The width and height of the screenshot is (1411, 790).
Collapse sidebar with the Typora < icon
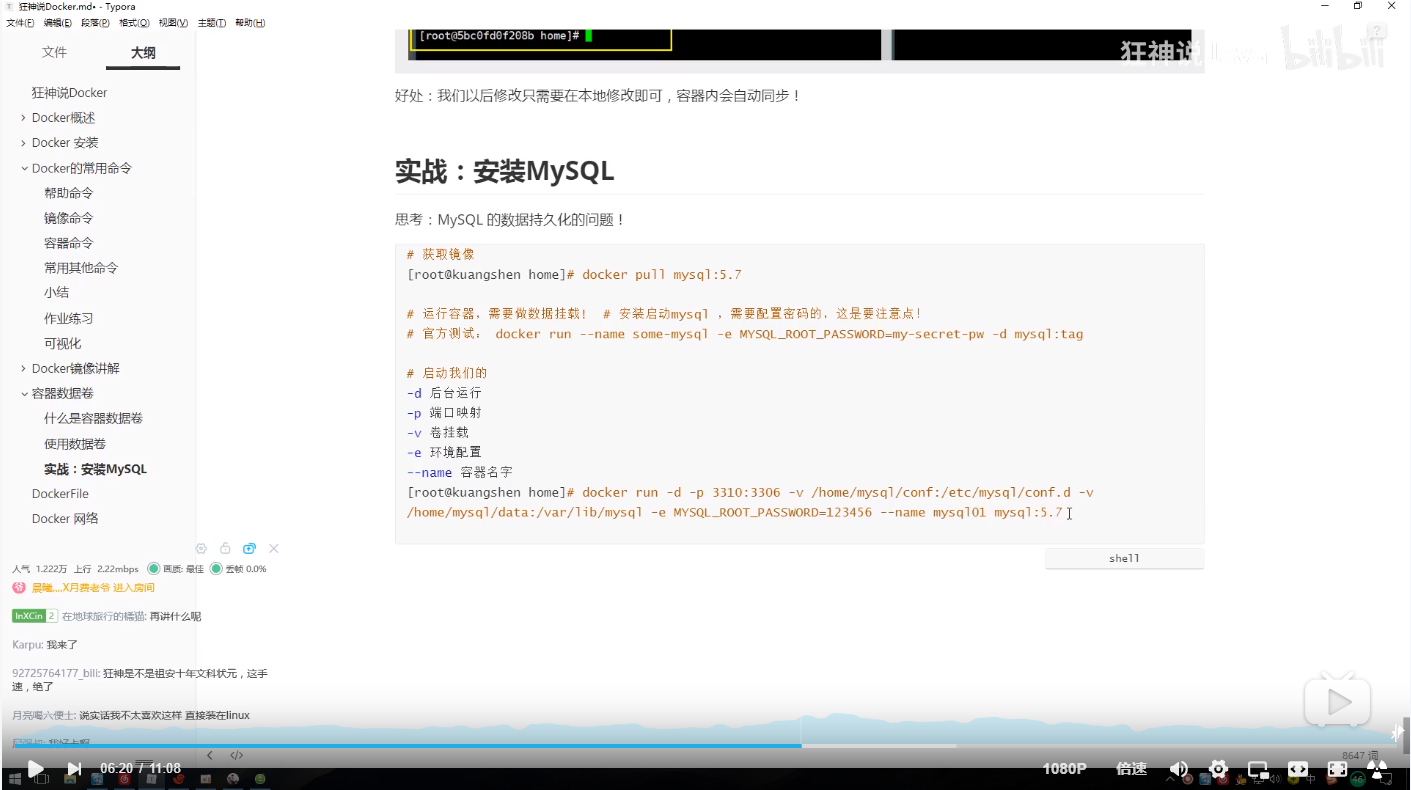210,755
